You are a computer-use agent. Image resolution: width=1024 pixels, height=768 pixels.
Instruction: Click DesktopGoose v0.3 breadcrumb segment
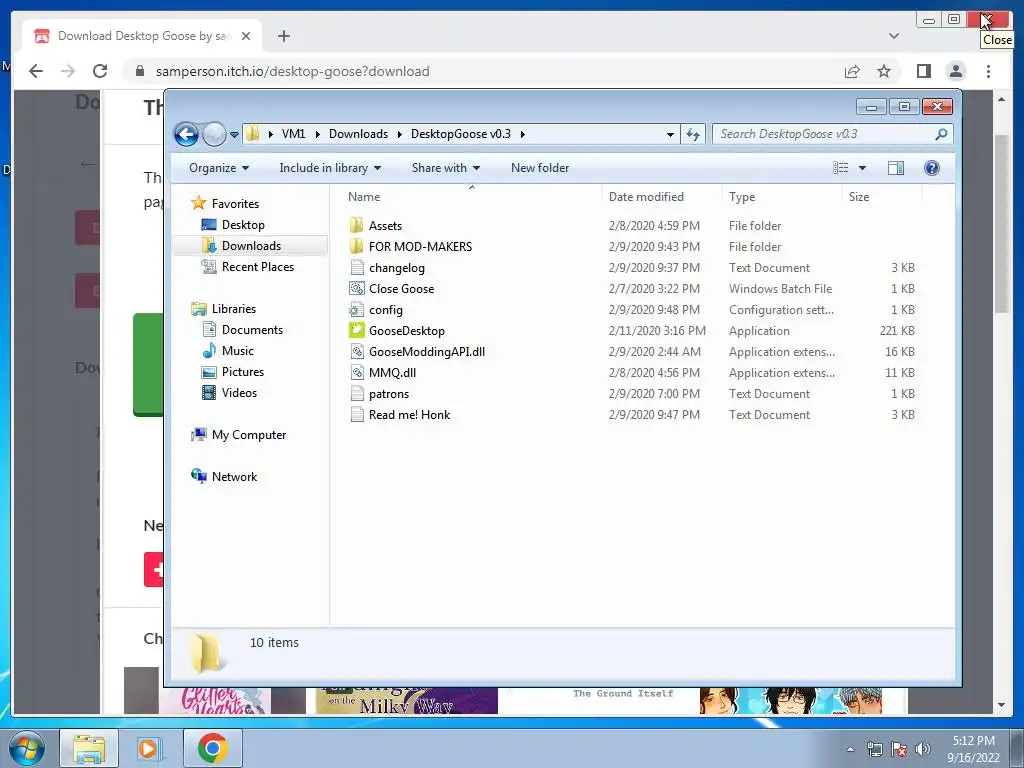click(460, 134)
